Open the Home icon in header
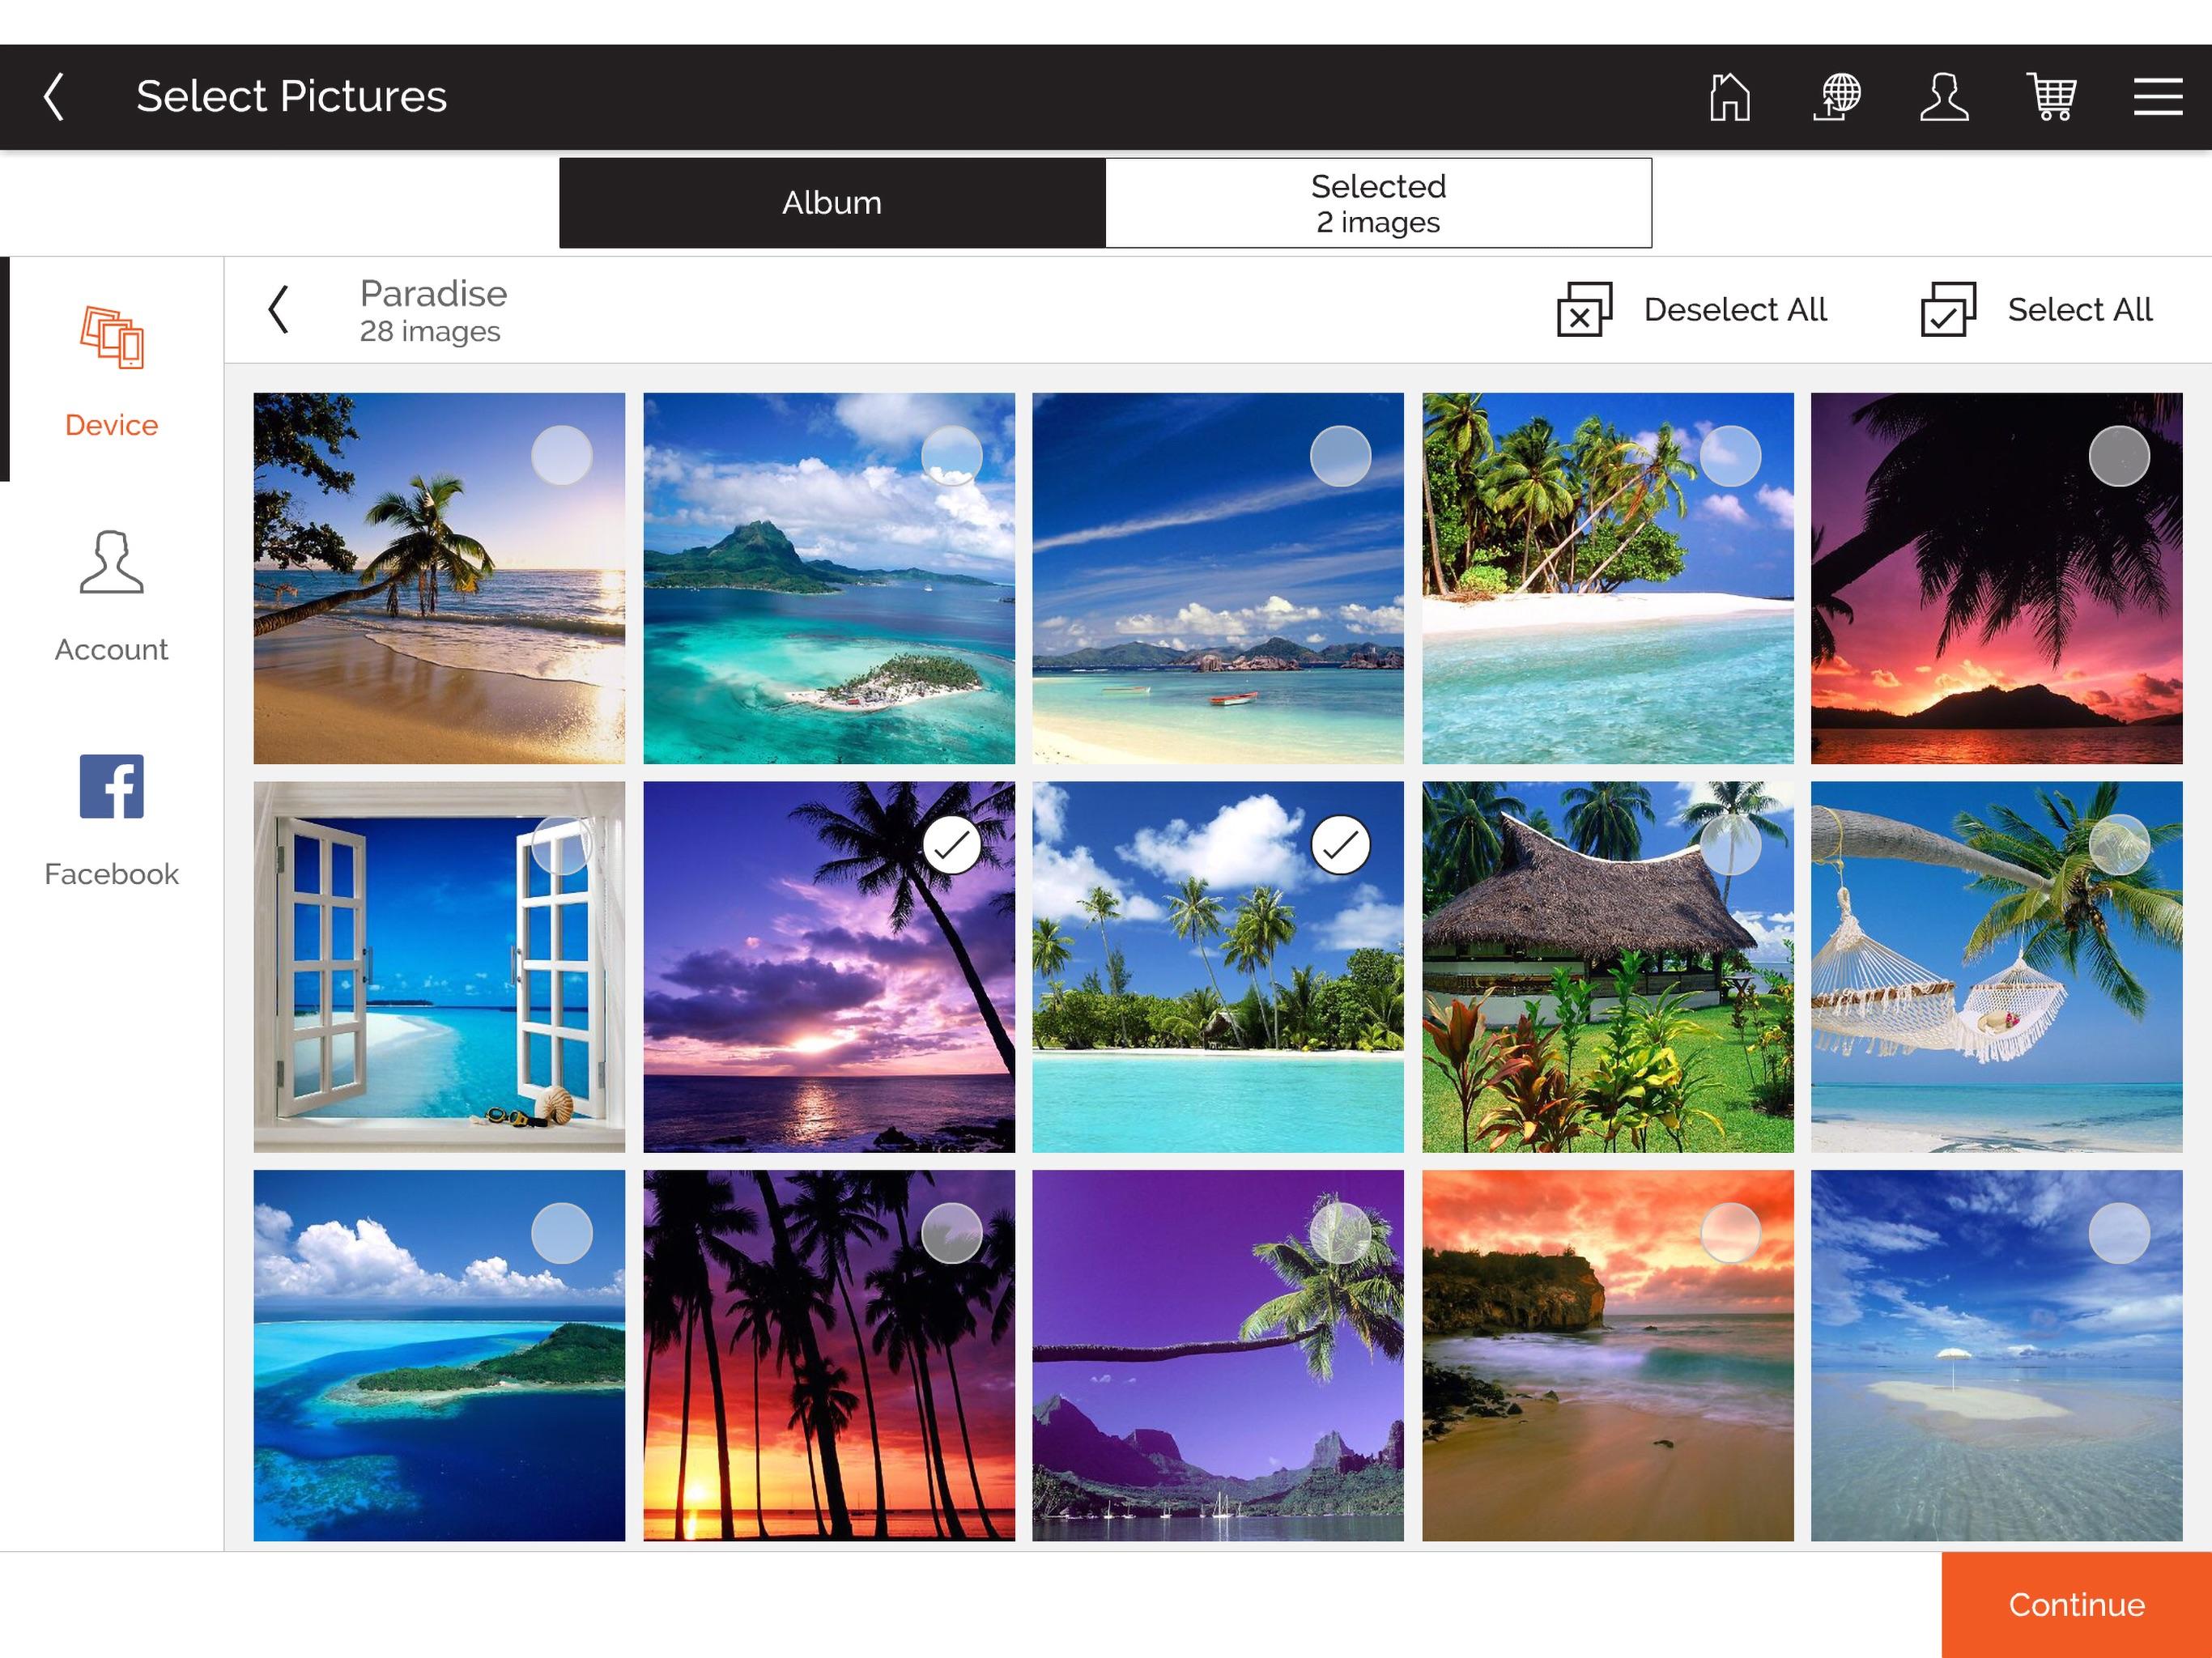This screenshot has width=2212, height=1658. pos(1730,97)
